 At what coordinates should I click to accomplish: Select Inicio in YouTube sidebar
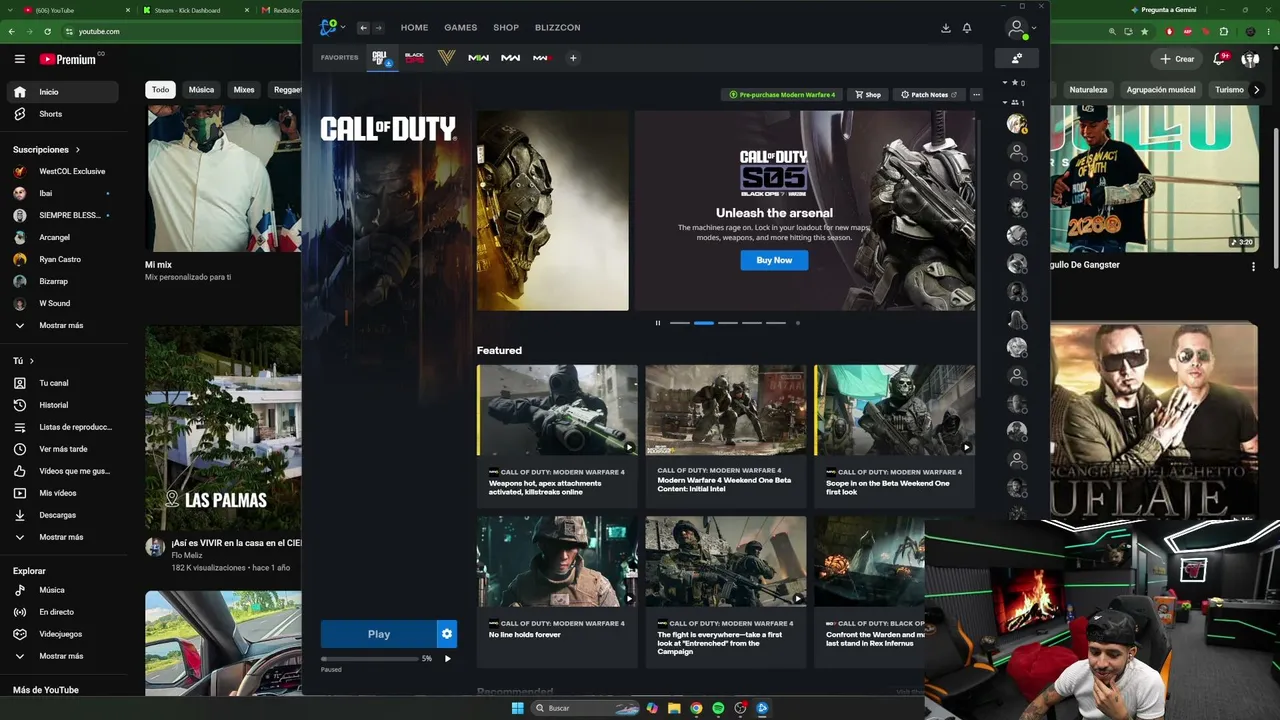click(62, 92)
